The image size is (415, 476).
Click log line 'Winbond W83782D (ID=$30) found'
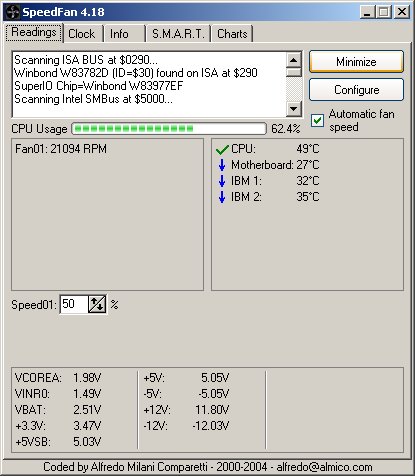tap(136, 73)
